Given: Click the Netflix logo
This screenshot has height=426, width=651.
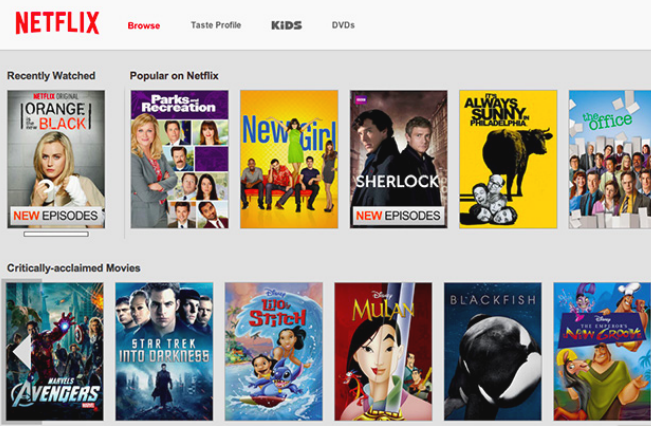Looking at the screenshot, I should click(x=57, y=23).
